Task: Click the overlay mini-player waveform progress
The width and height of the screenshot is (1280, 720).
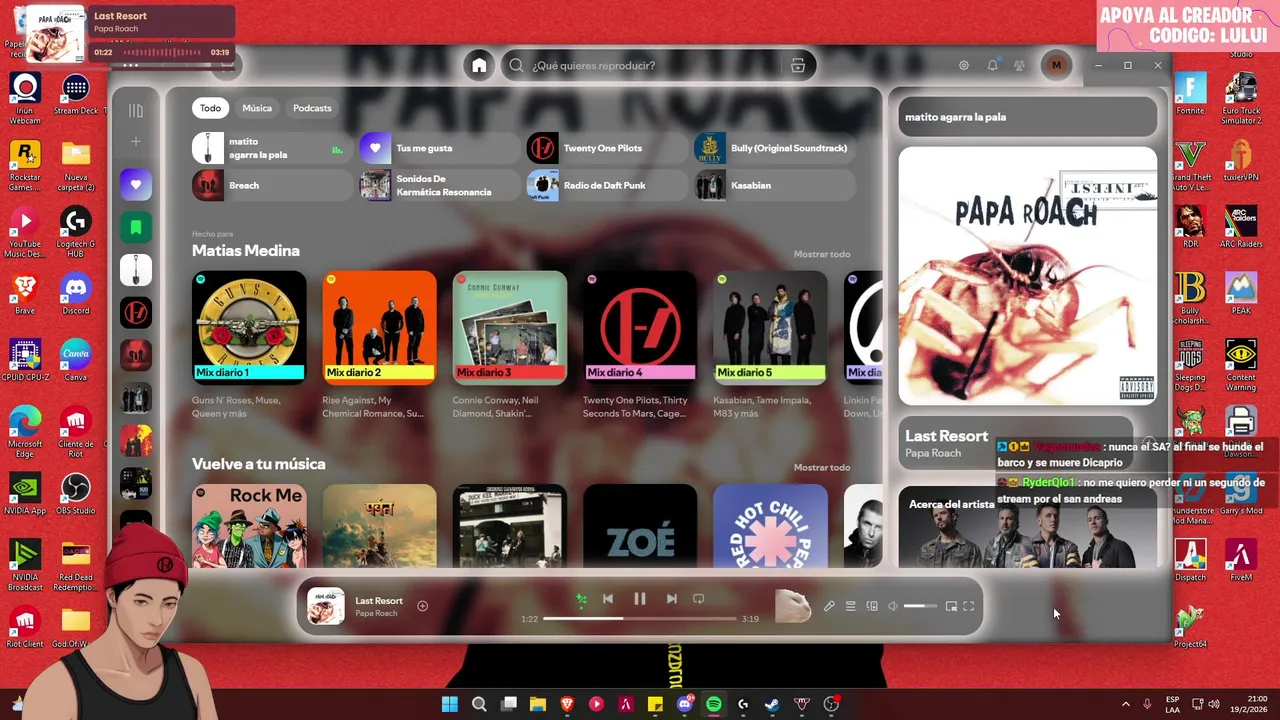Action: pos(162,52)
